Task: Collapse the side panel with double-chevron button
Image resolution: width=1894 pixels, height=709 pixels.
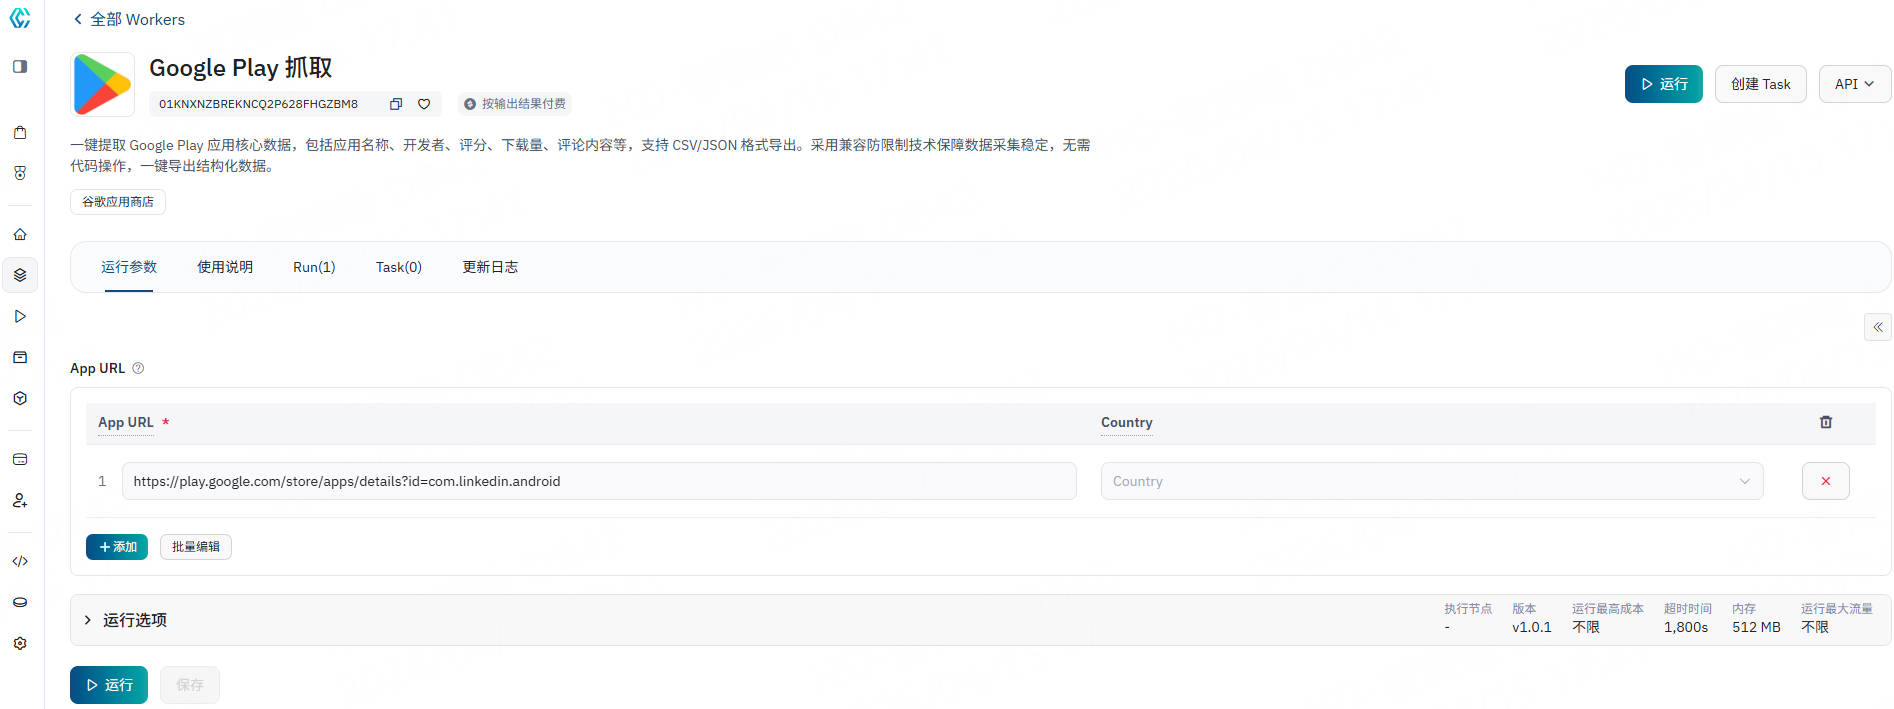Action: [x=1877, y=327]
